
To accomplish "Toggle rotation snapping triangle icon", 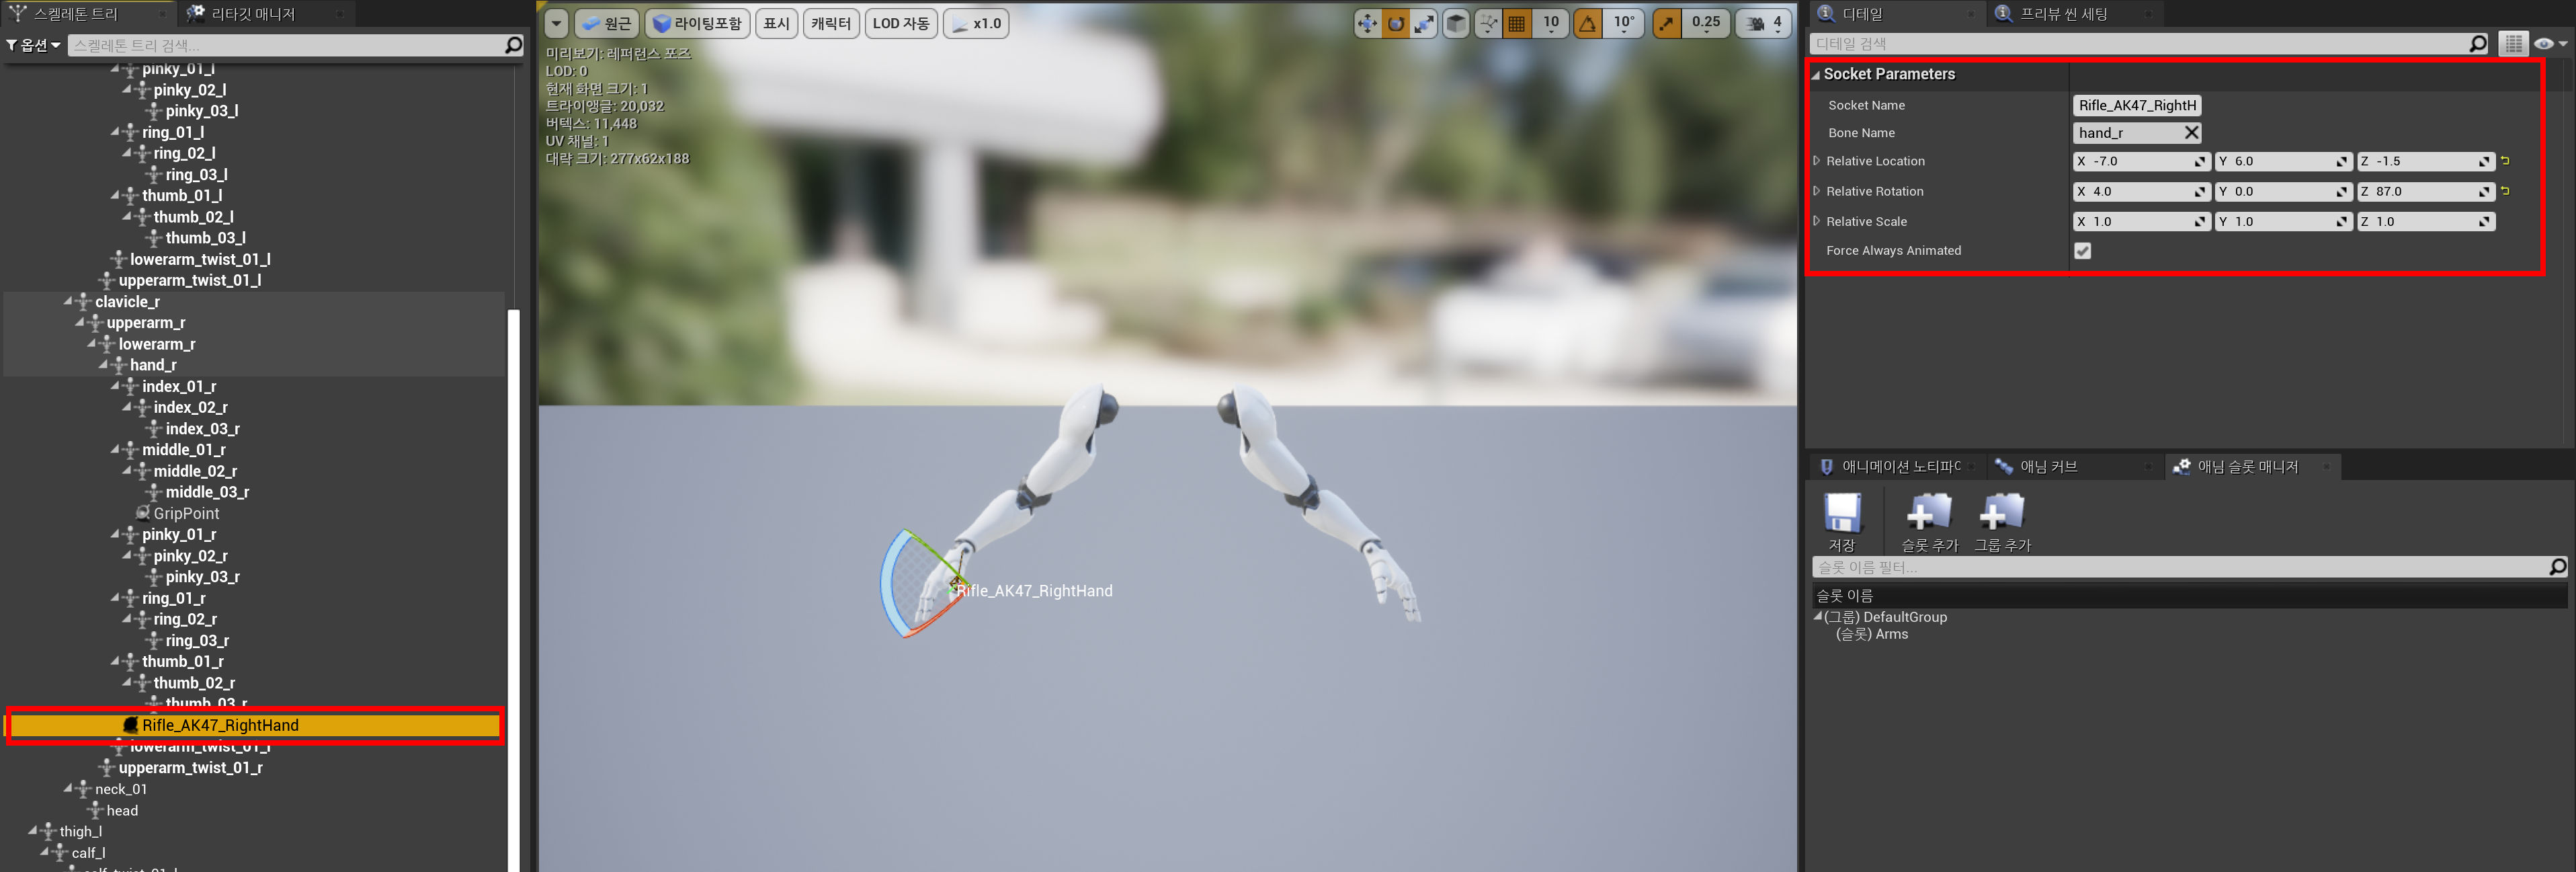I will click(1588, 23).
